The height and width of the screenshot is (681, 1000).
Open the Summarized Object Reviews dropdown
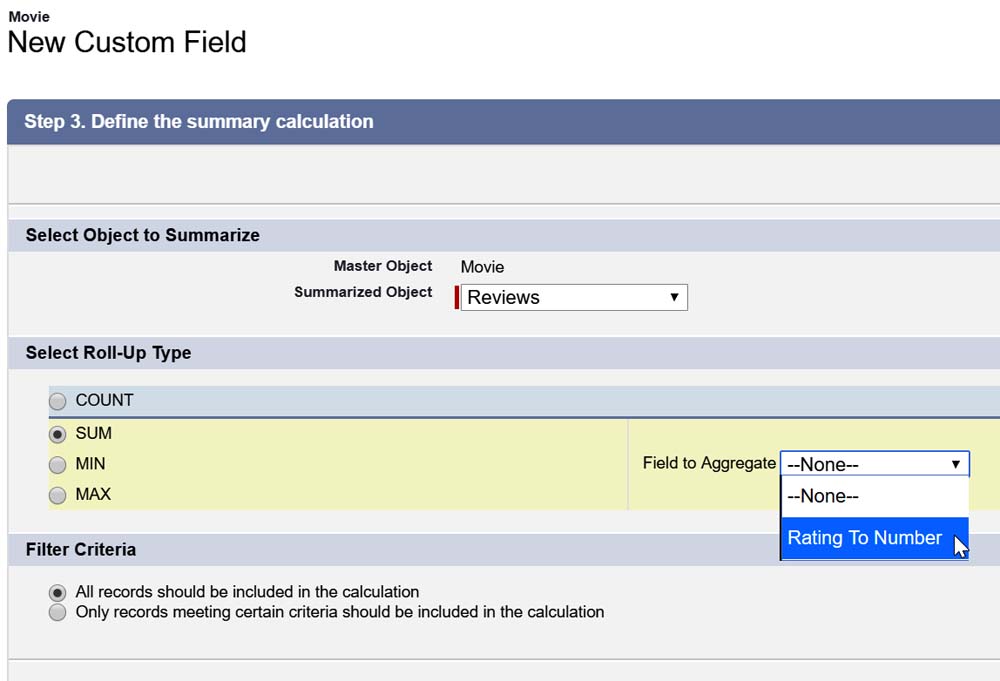(x=573, y=297)
